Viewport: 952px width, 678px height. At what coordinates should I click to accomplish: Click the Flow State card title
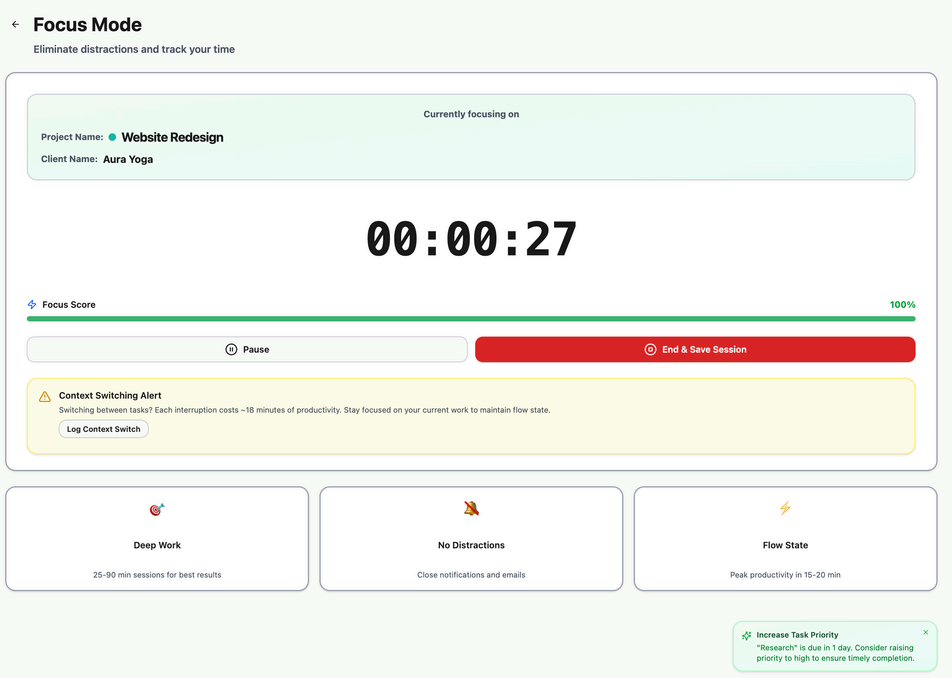pyautogui.click(x=786, y=545)
